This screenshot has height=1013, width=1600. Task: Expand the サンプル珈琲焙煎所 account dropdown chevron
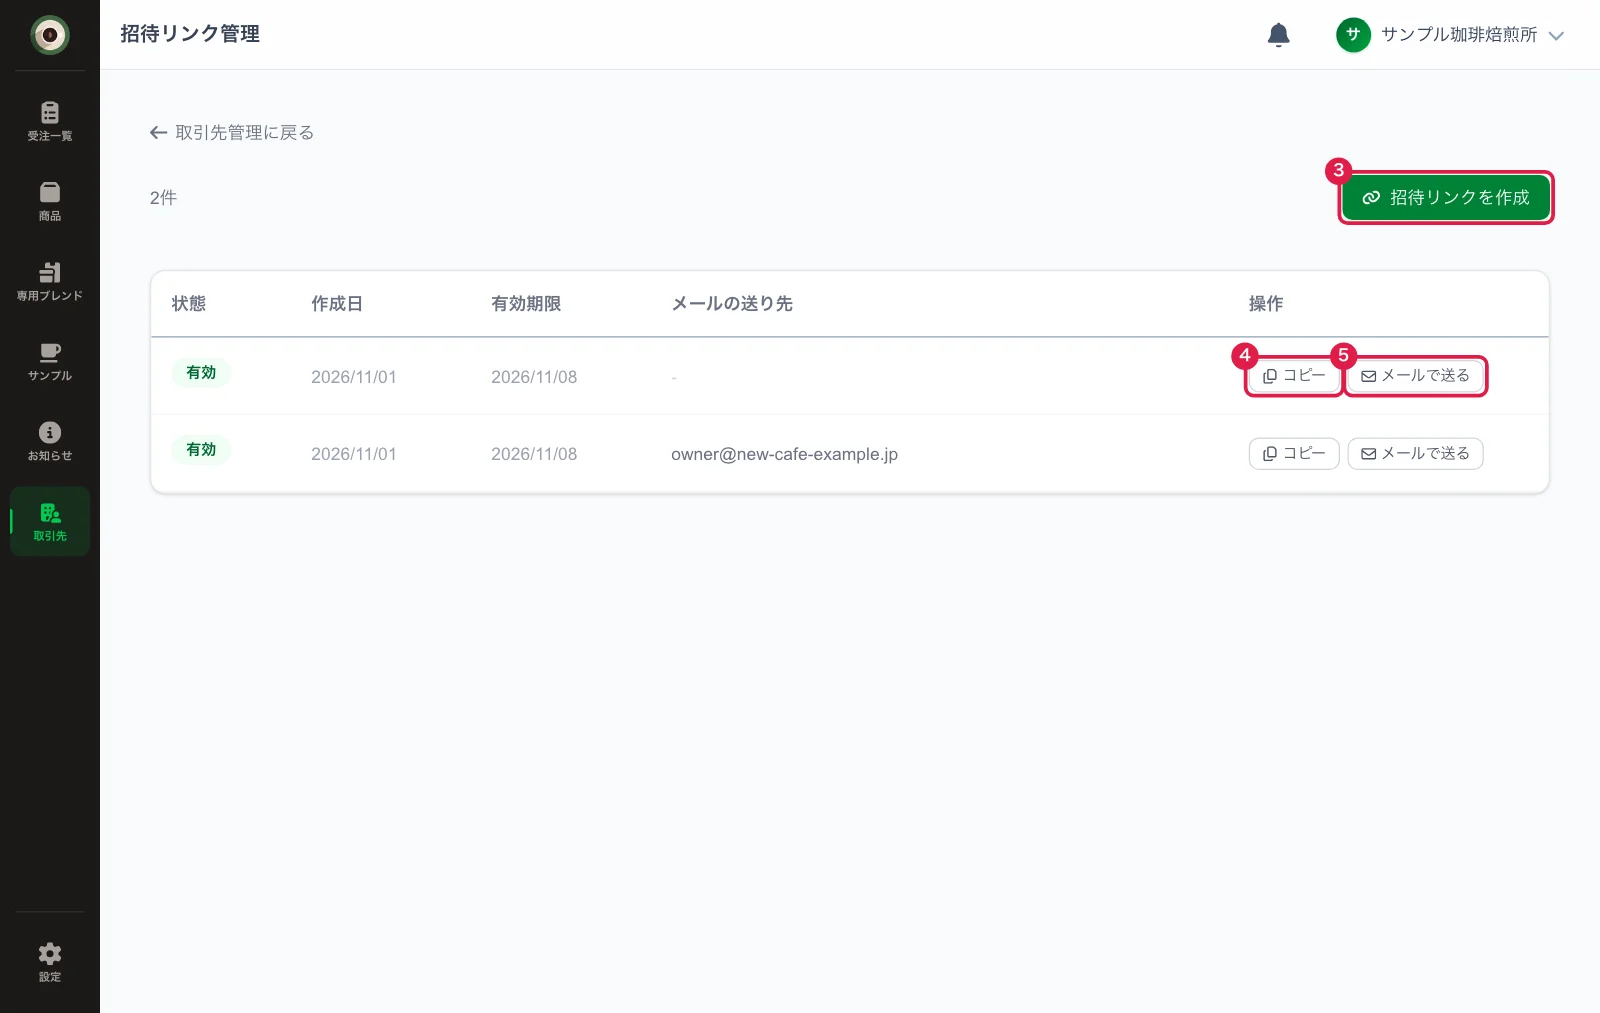coord(1556,35)
